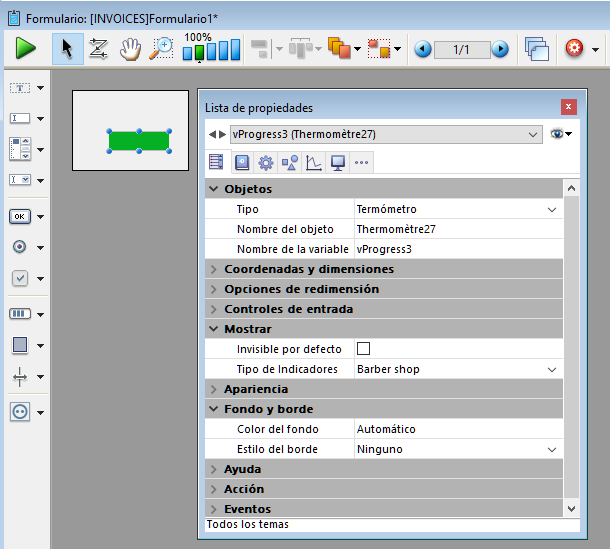Tick the Invisible por defecto checkbox
The width and height of the screenshot is (610, 549).
363,349
